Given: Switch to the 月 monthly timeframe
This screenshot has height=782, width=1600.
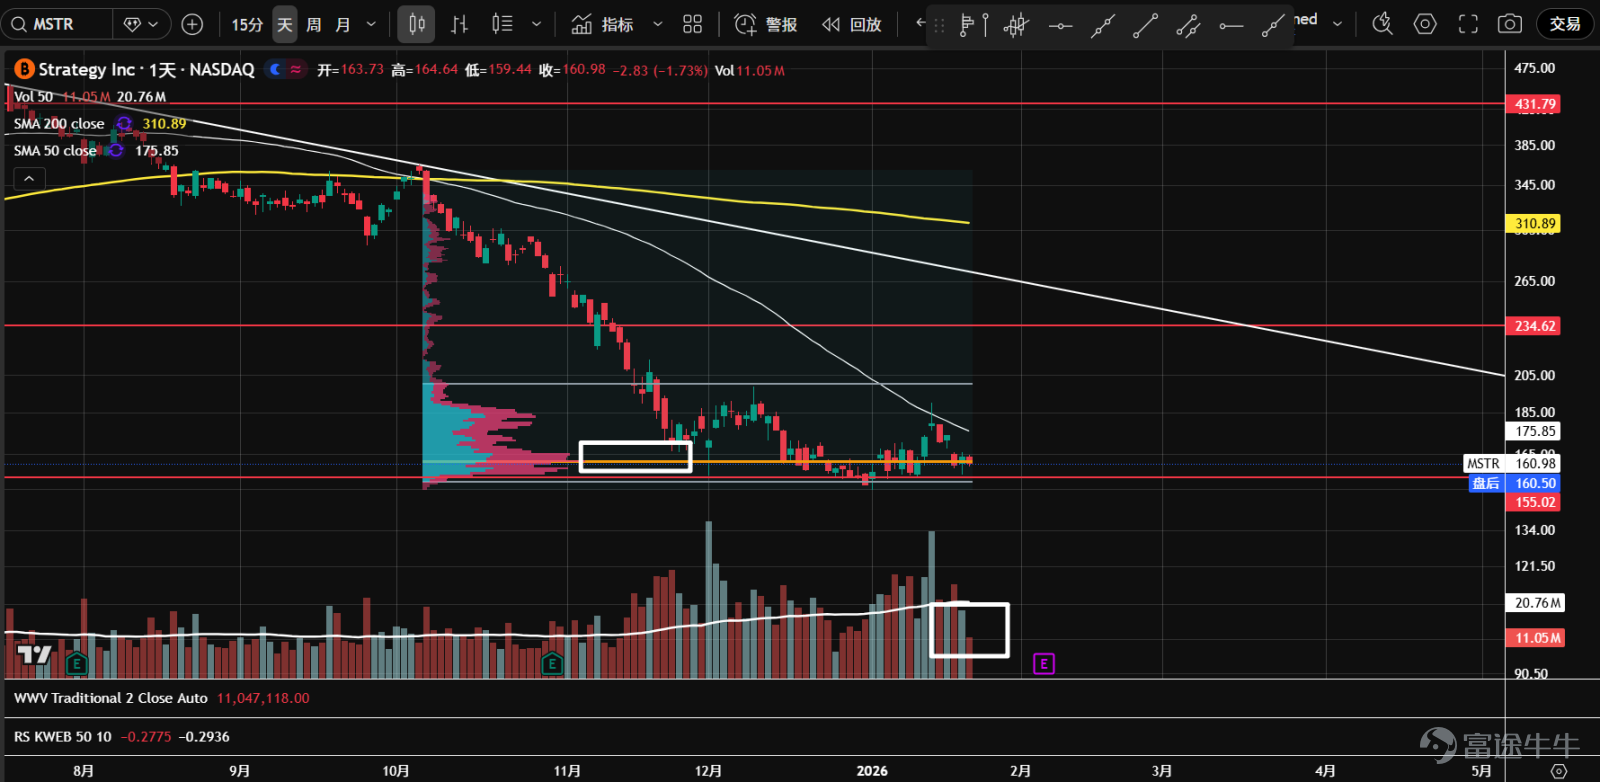Looking at the screenshot, I should (343, 24).
